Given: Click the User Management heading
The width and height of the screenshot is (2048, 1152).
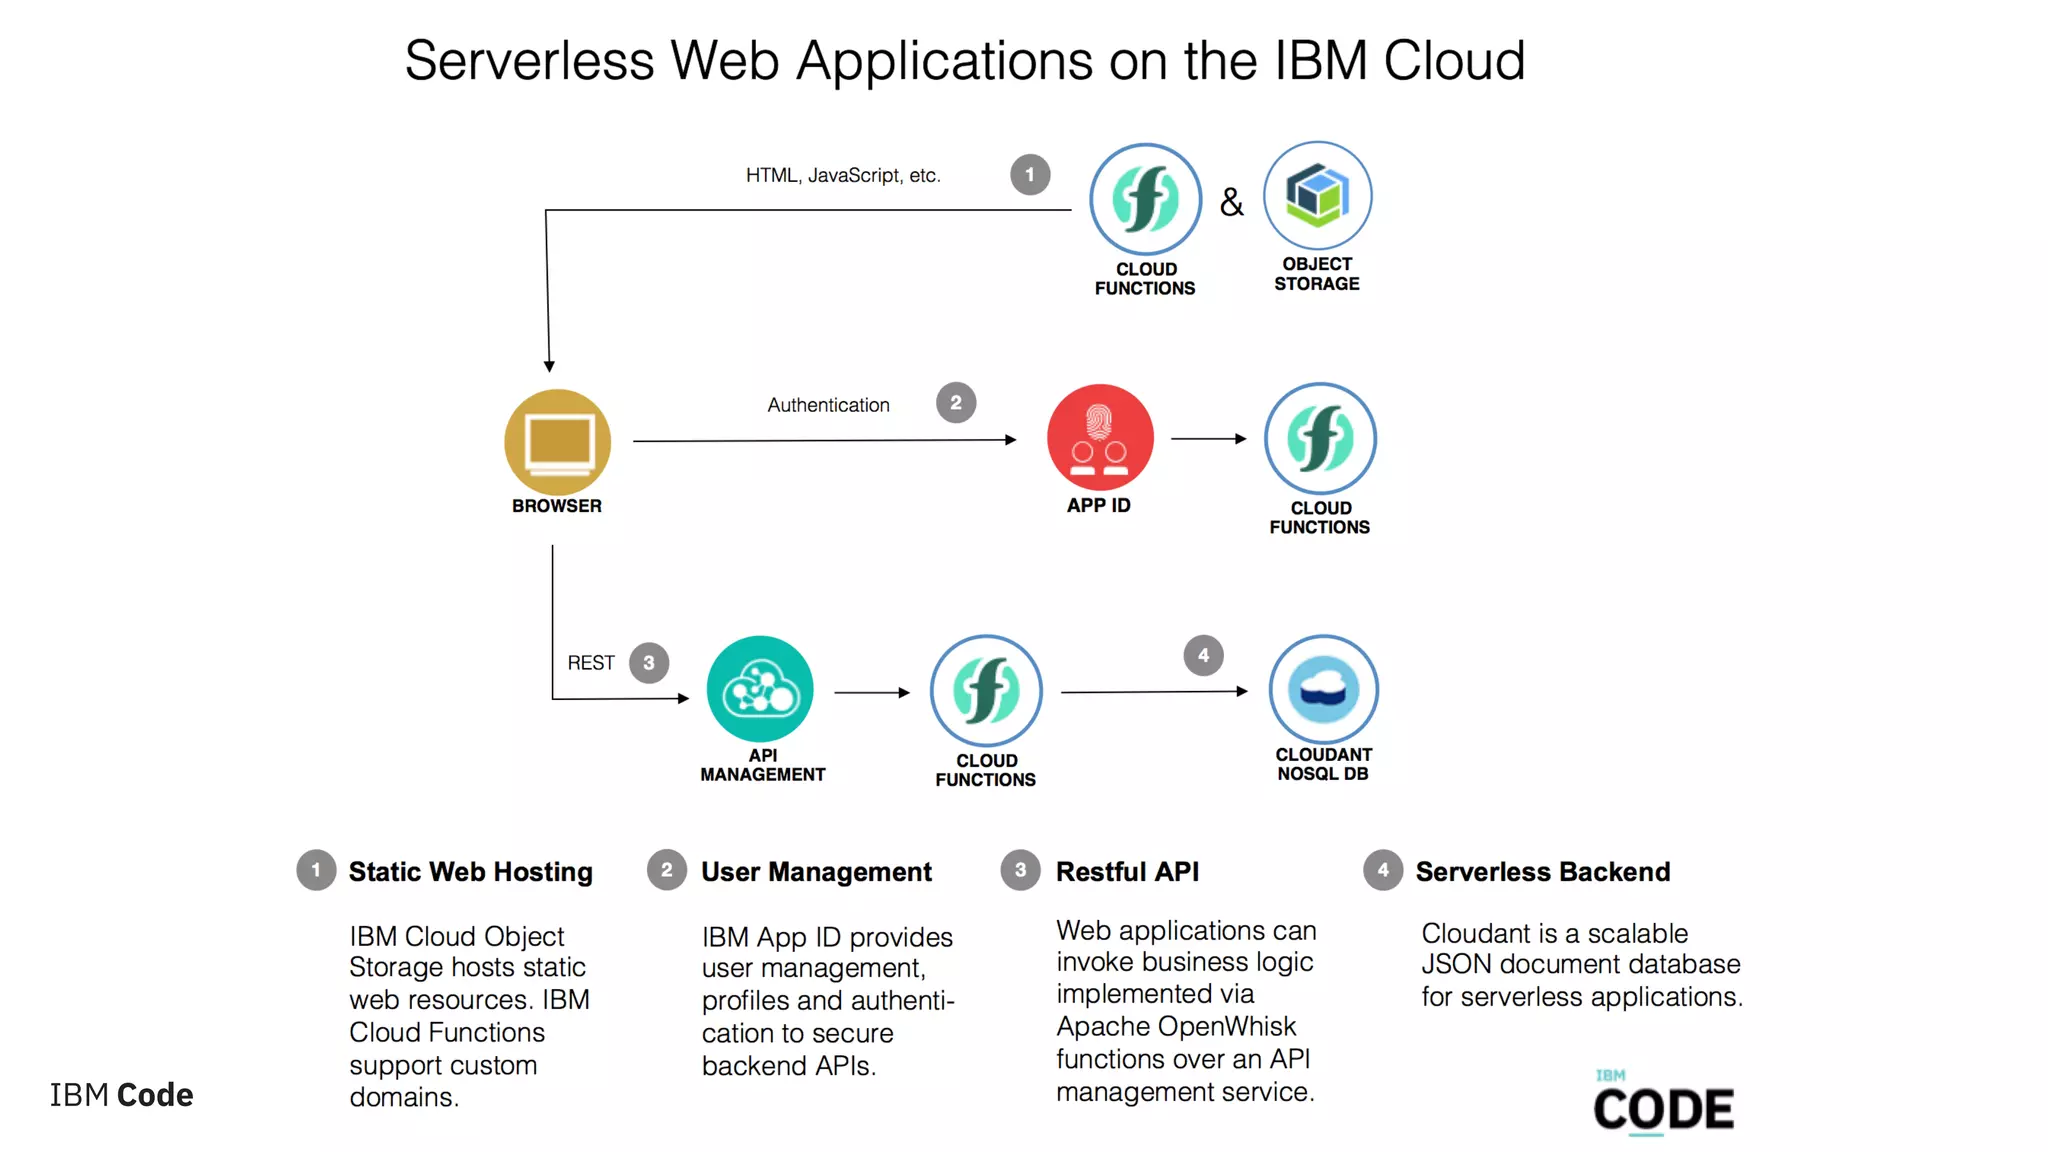Looking at the screenshot, I should pos(816,872).
